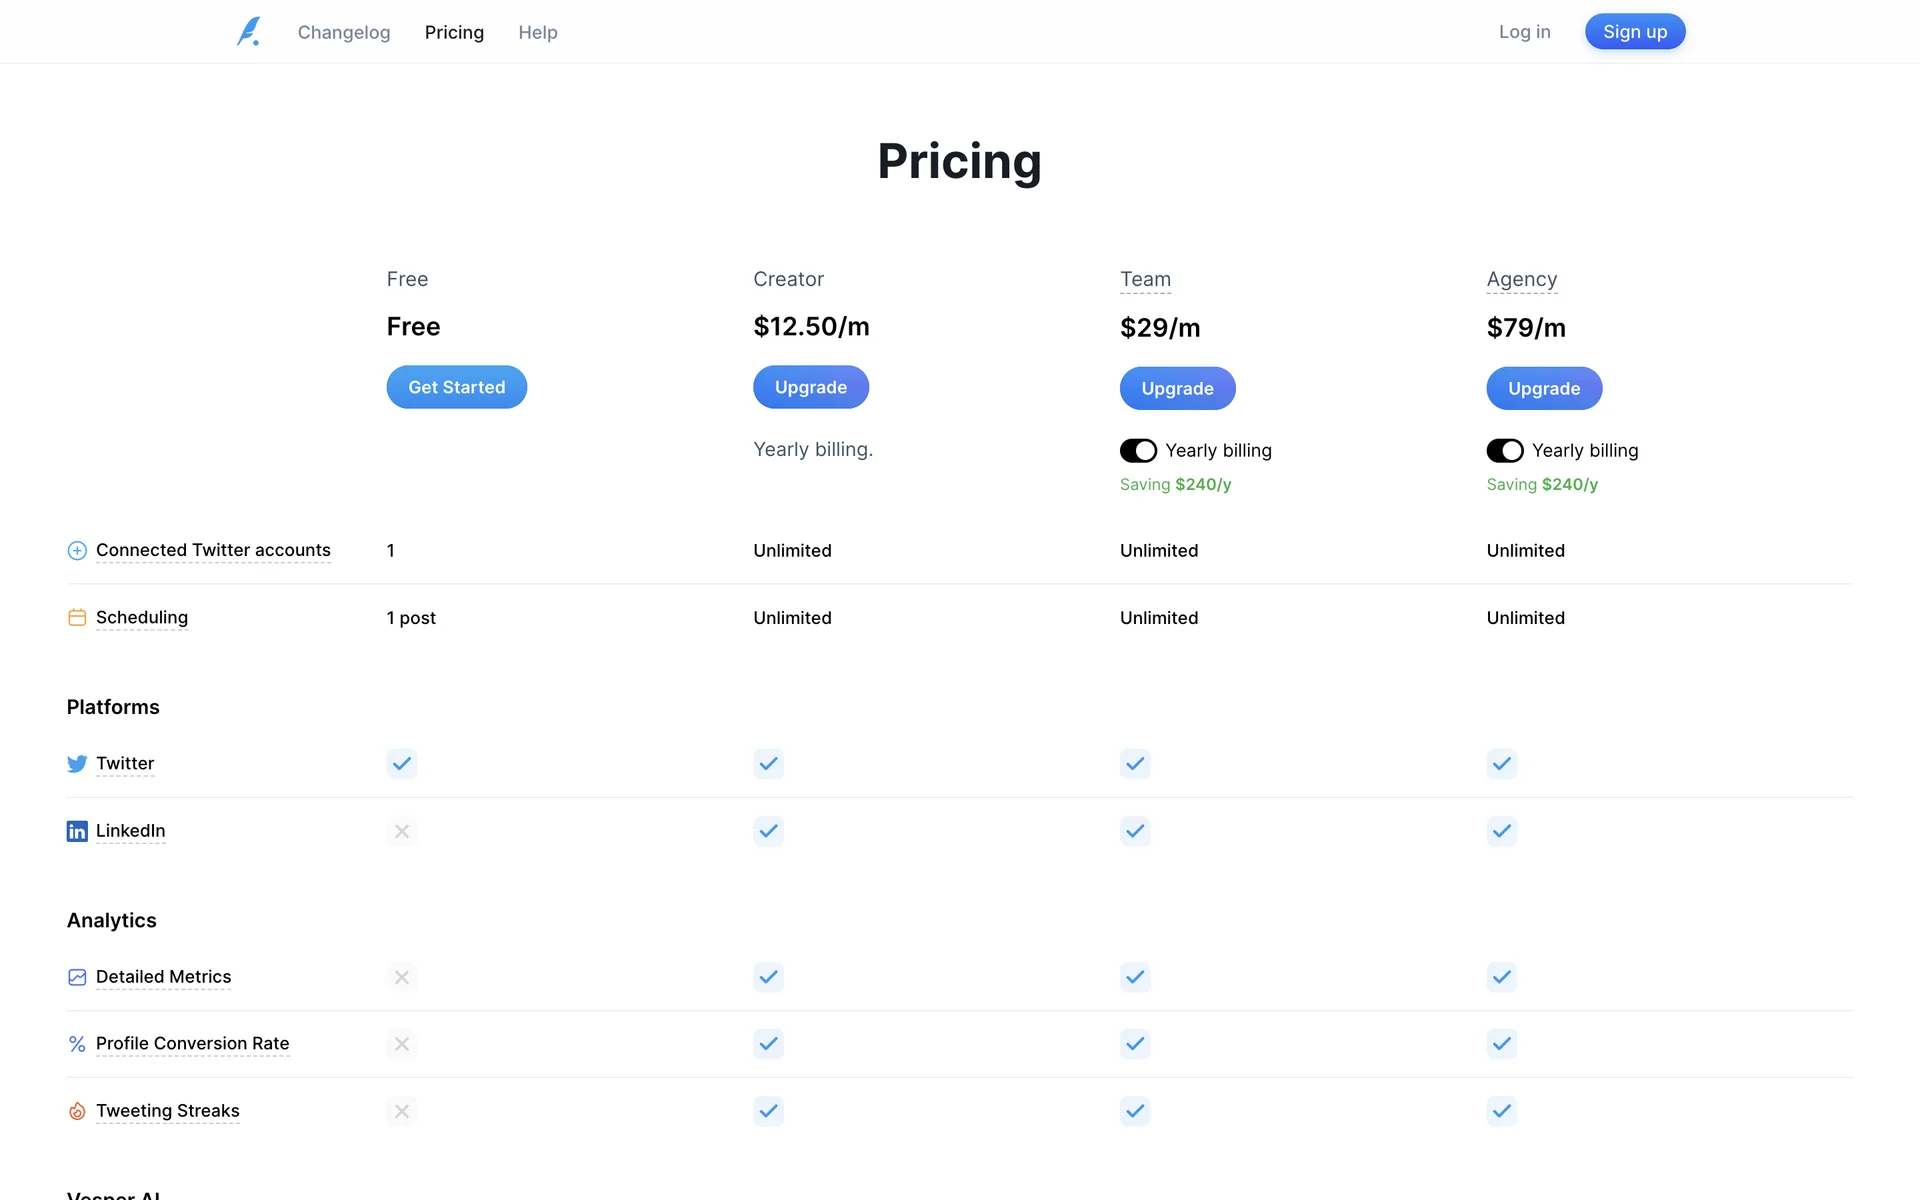This screenshot has width=1920, height=1200.
Task: Click the calendar icon next to Scheduling
Action: (77, 618)
